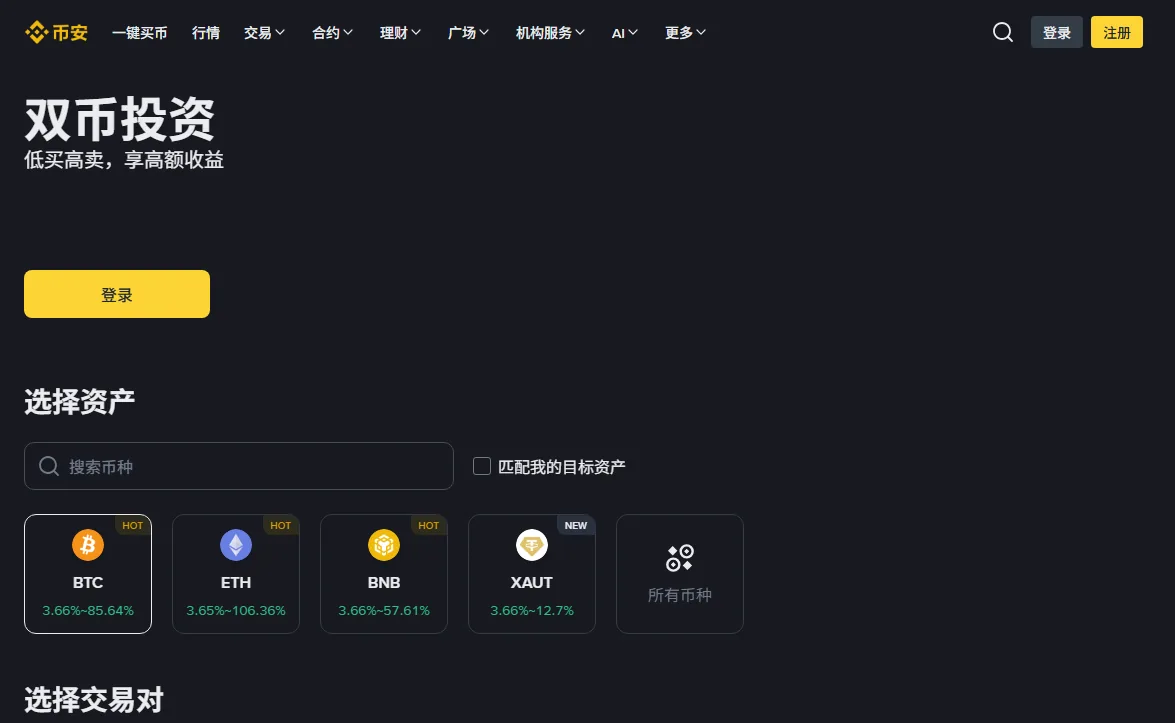1175x723 pixels.
Task: Focus the 搜索币种 search field
Action: pos(238,466)
